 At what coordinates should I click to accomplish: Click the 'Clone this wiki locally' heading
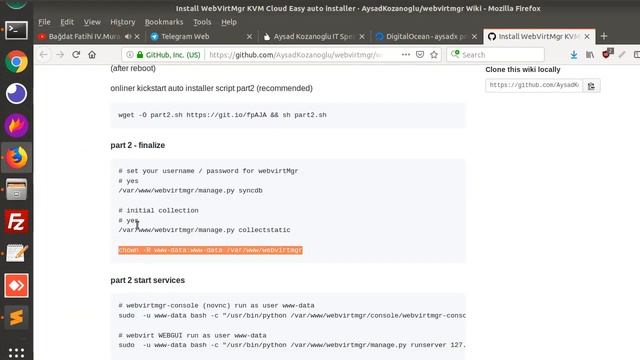(522, 69)
